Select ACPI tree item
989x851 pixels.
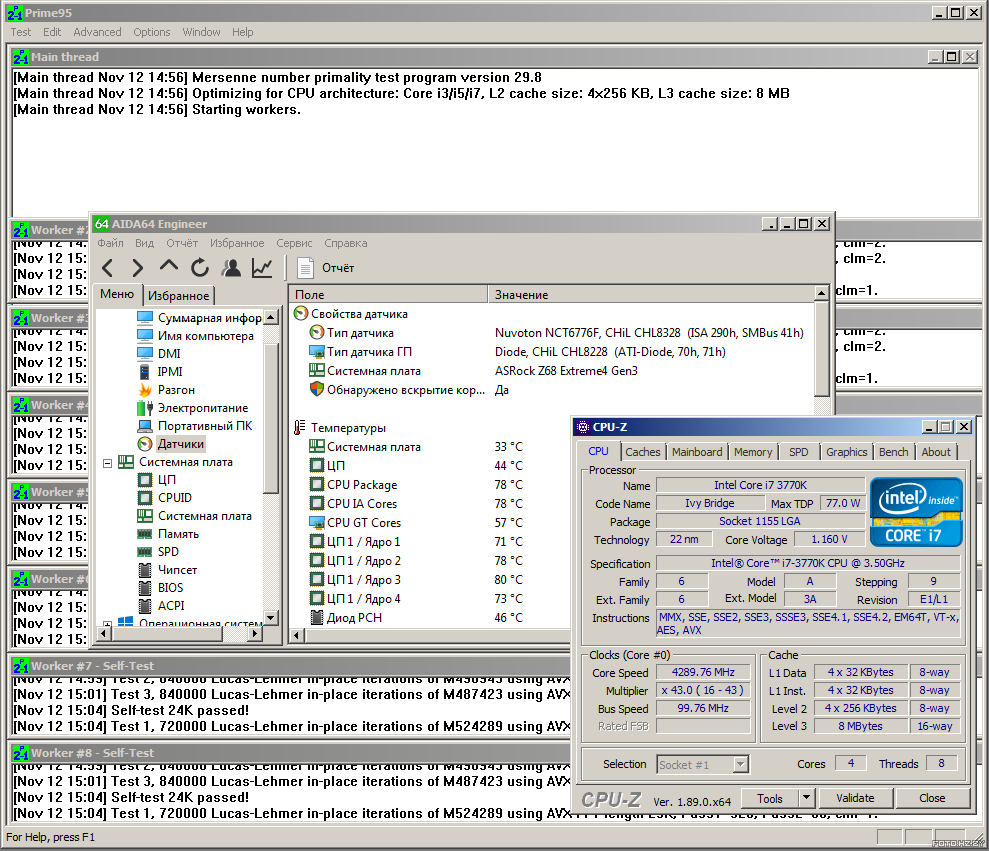pyautogui.click(x=161, y=606)
